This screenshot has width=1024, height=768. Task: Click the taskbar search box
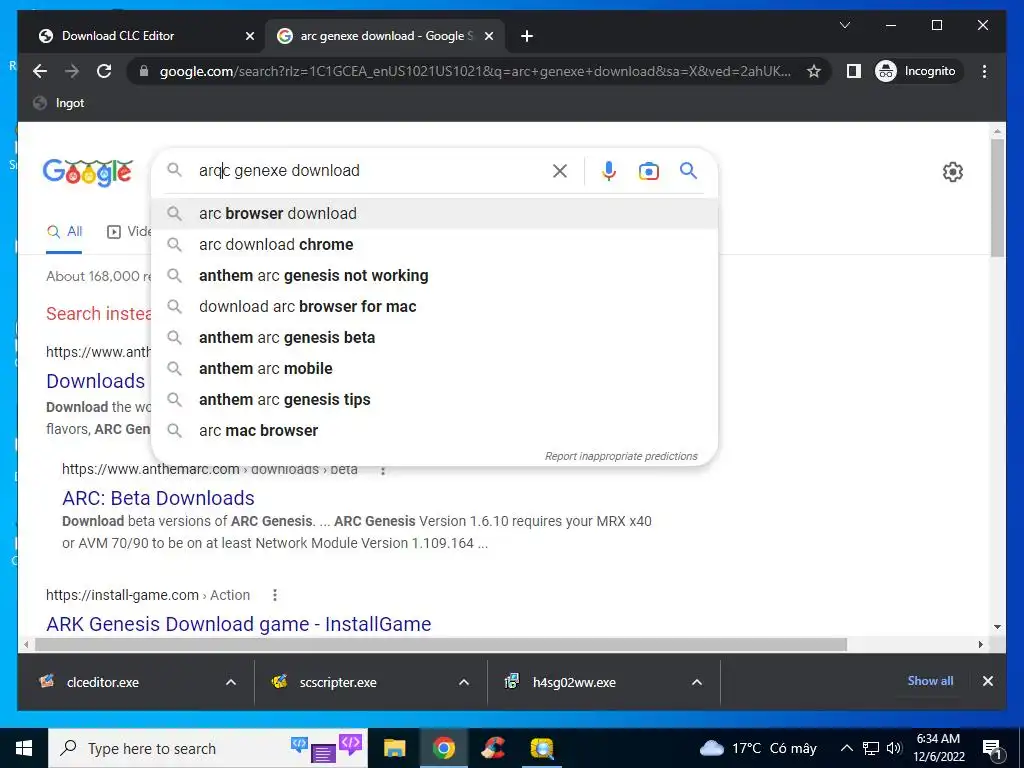coord(208,748)
